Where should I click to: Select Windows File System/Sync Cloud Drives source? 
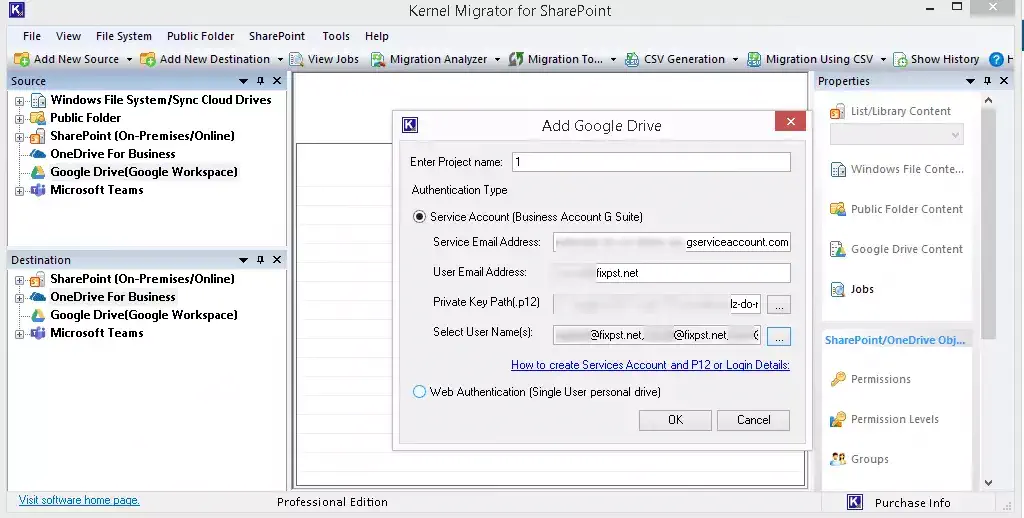pos(161,100)
